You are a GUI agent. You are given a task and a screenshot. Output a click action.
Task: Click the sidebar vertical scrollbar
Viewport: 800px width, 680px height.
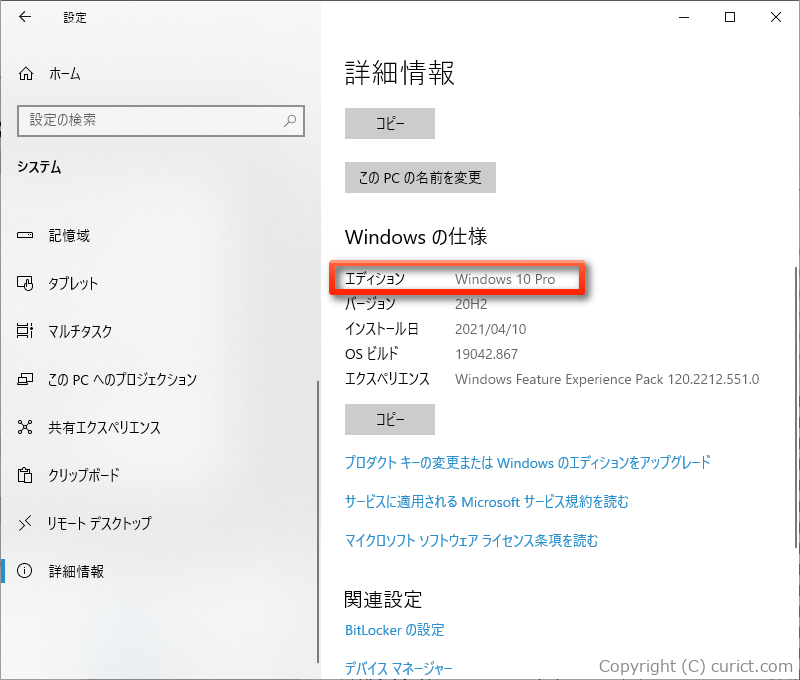(318, 520)
